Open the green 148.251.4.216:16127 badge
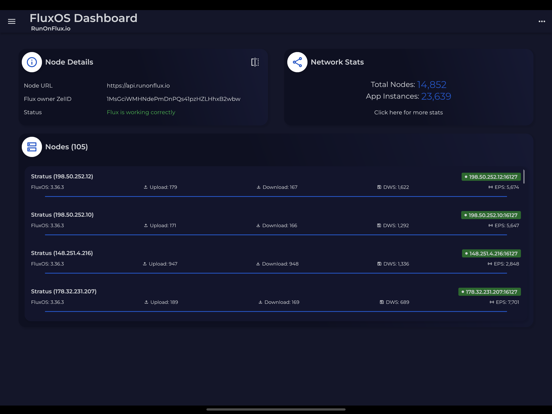 point(491,253)
